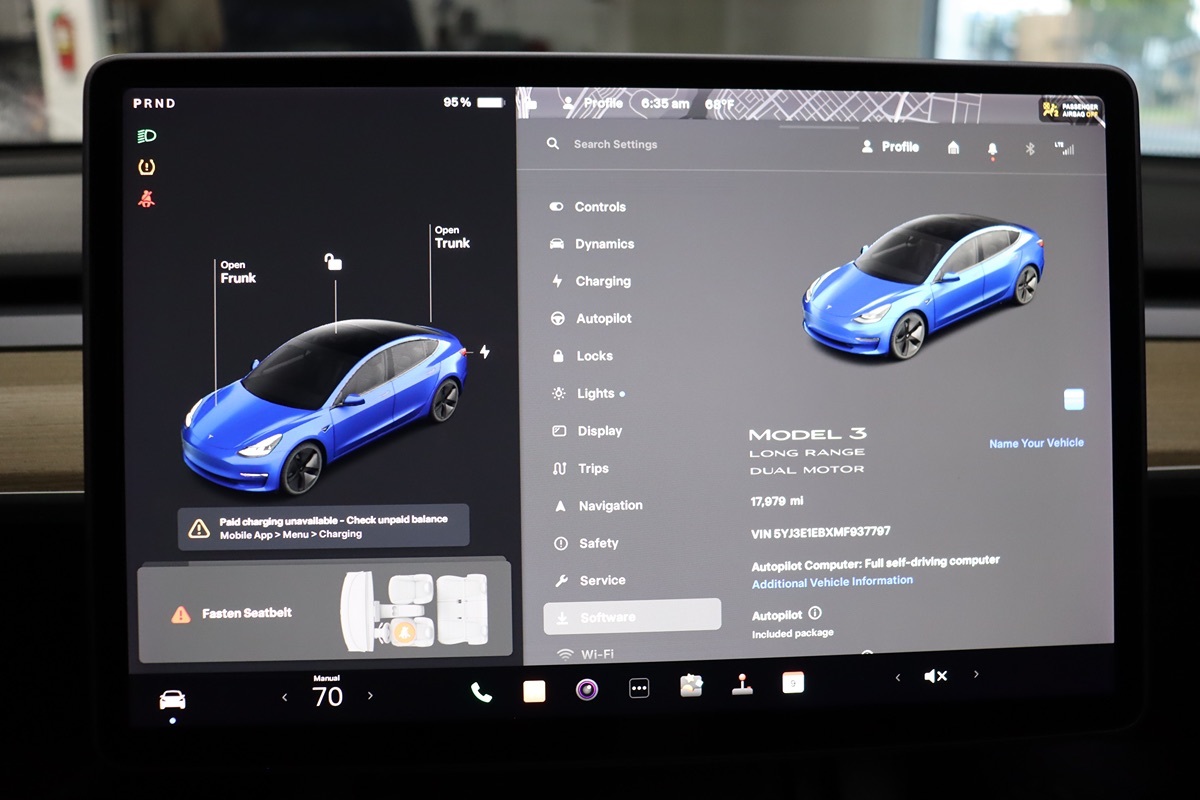Tap Open Trunk button
Screen dimensions: 1200x800
pyautogui.click(x=452, y=237)
